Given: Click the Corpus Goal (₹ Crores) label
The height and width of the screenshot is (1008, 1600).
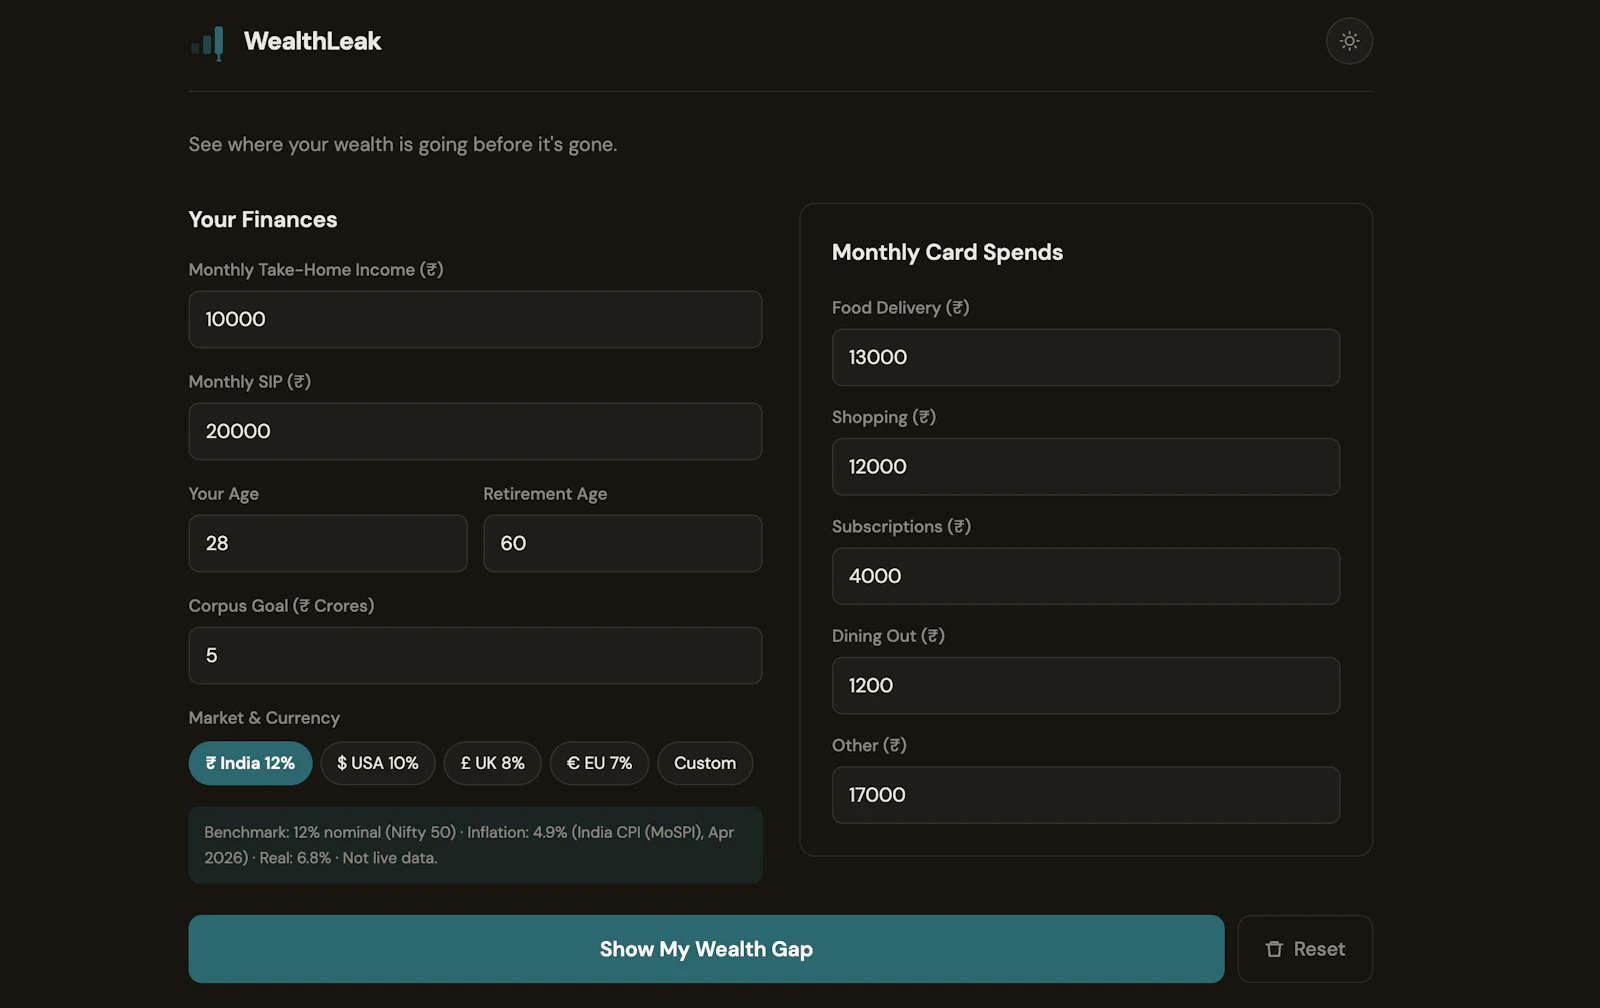Looking at the screenshot, I should 281,606.
